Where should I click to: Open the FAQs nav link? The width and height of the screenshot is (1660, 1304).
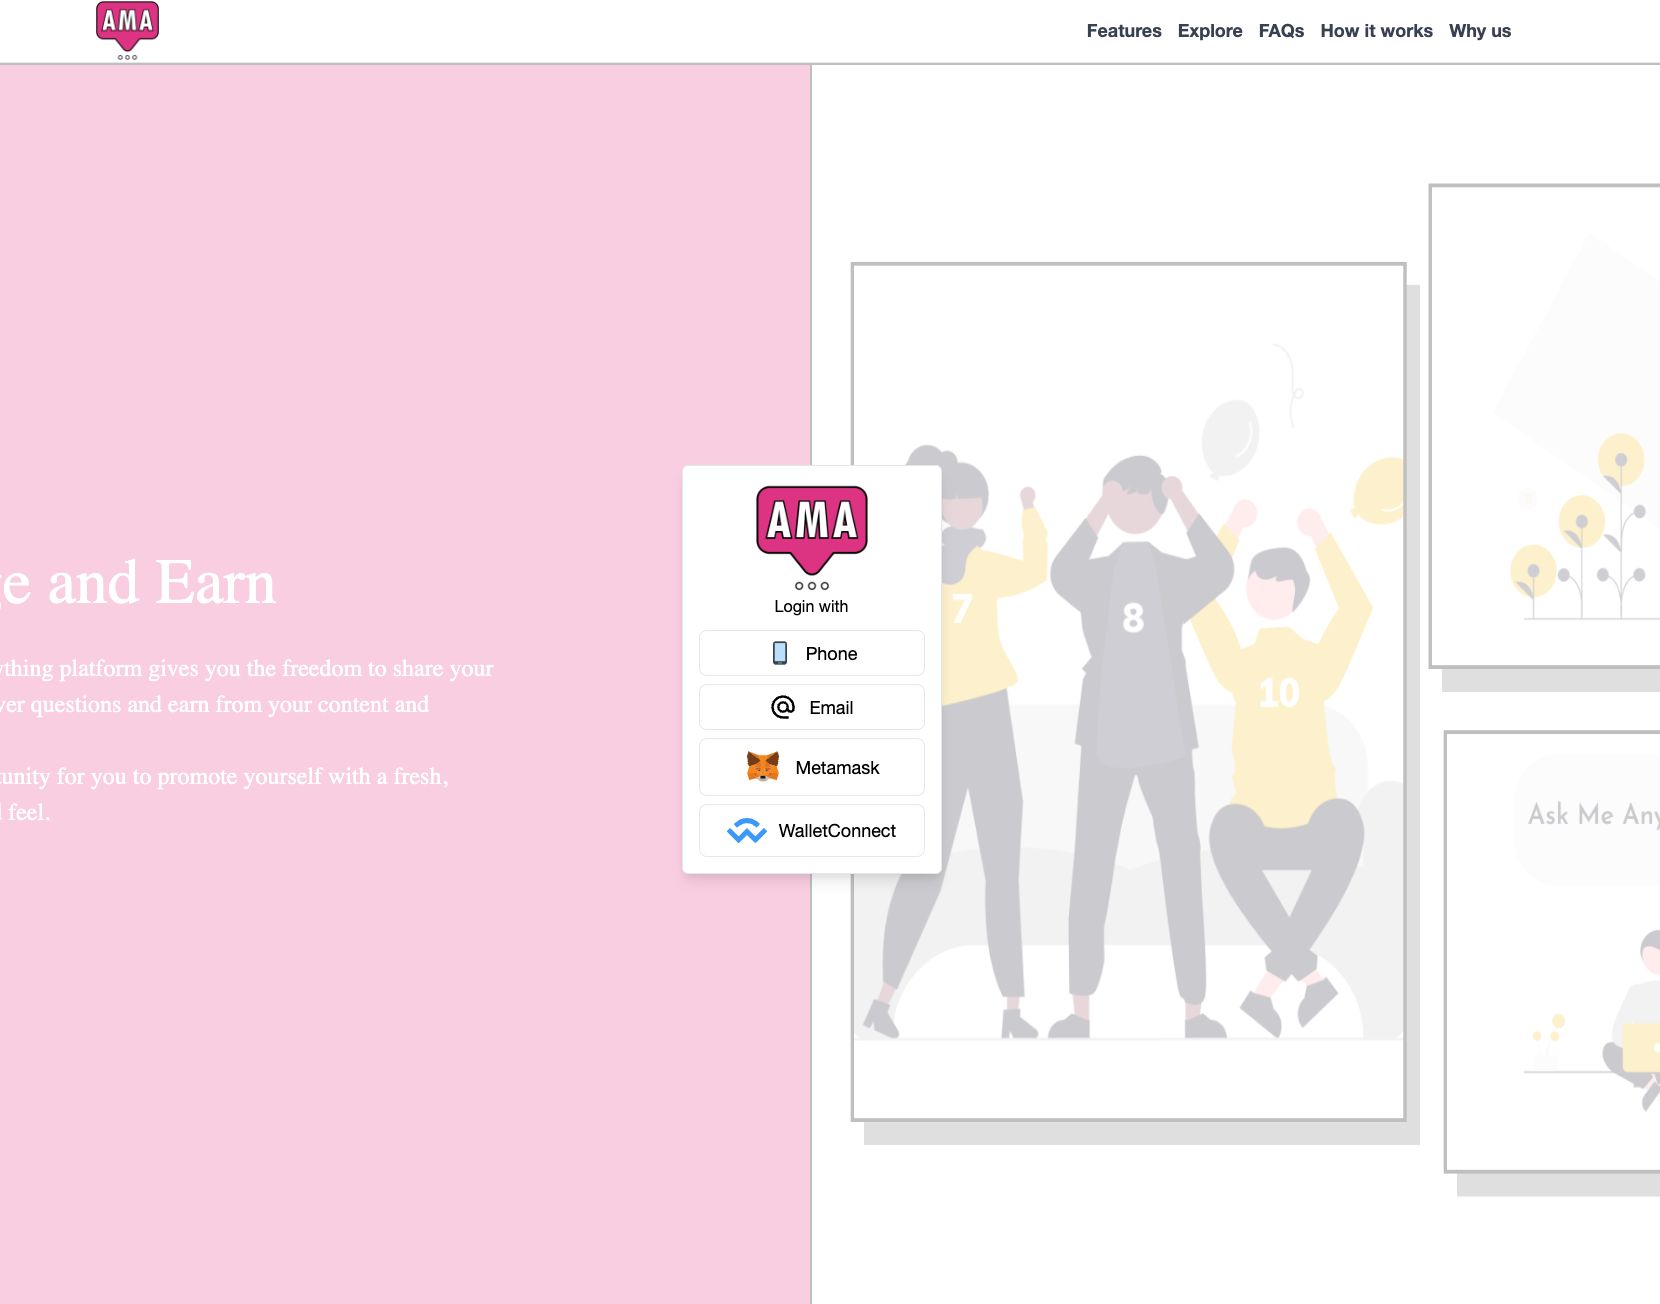click(1281, 31)
